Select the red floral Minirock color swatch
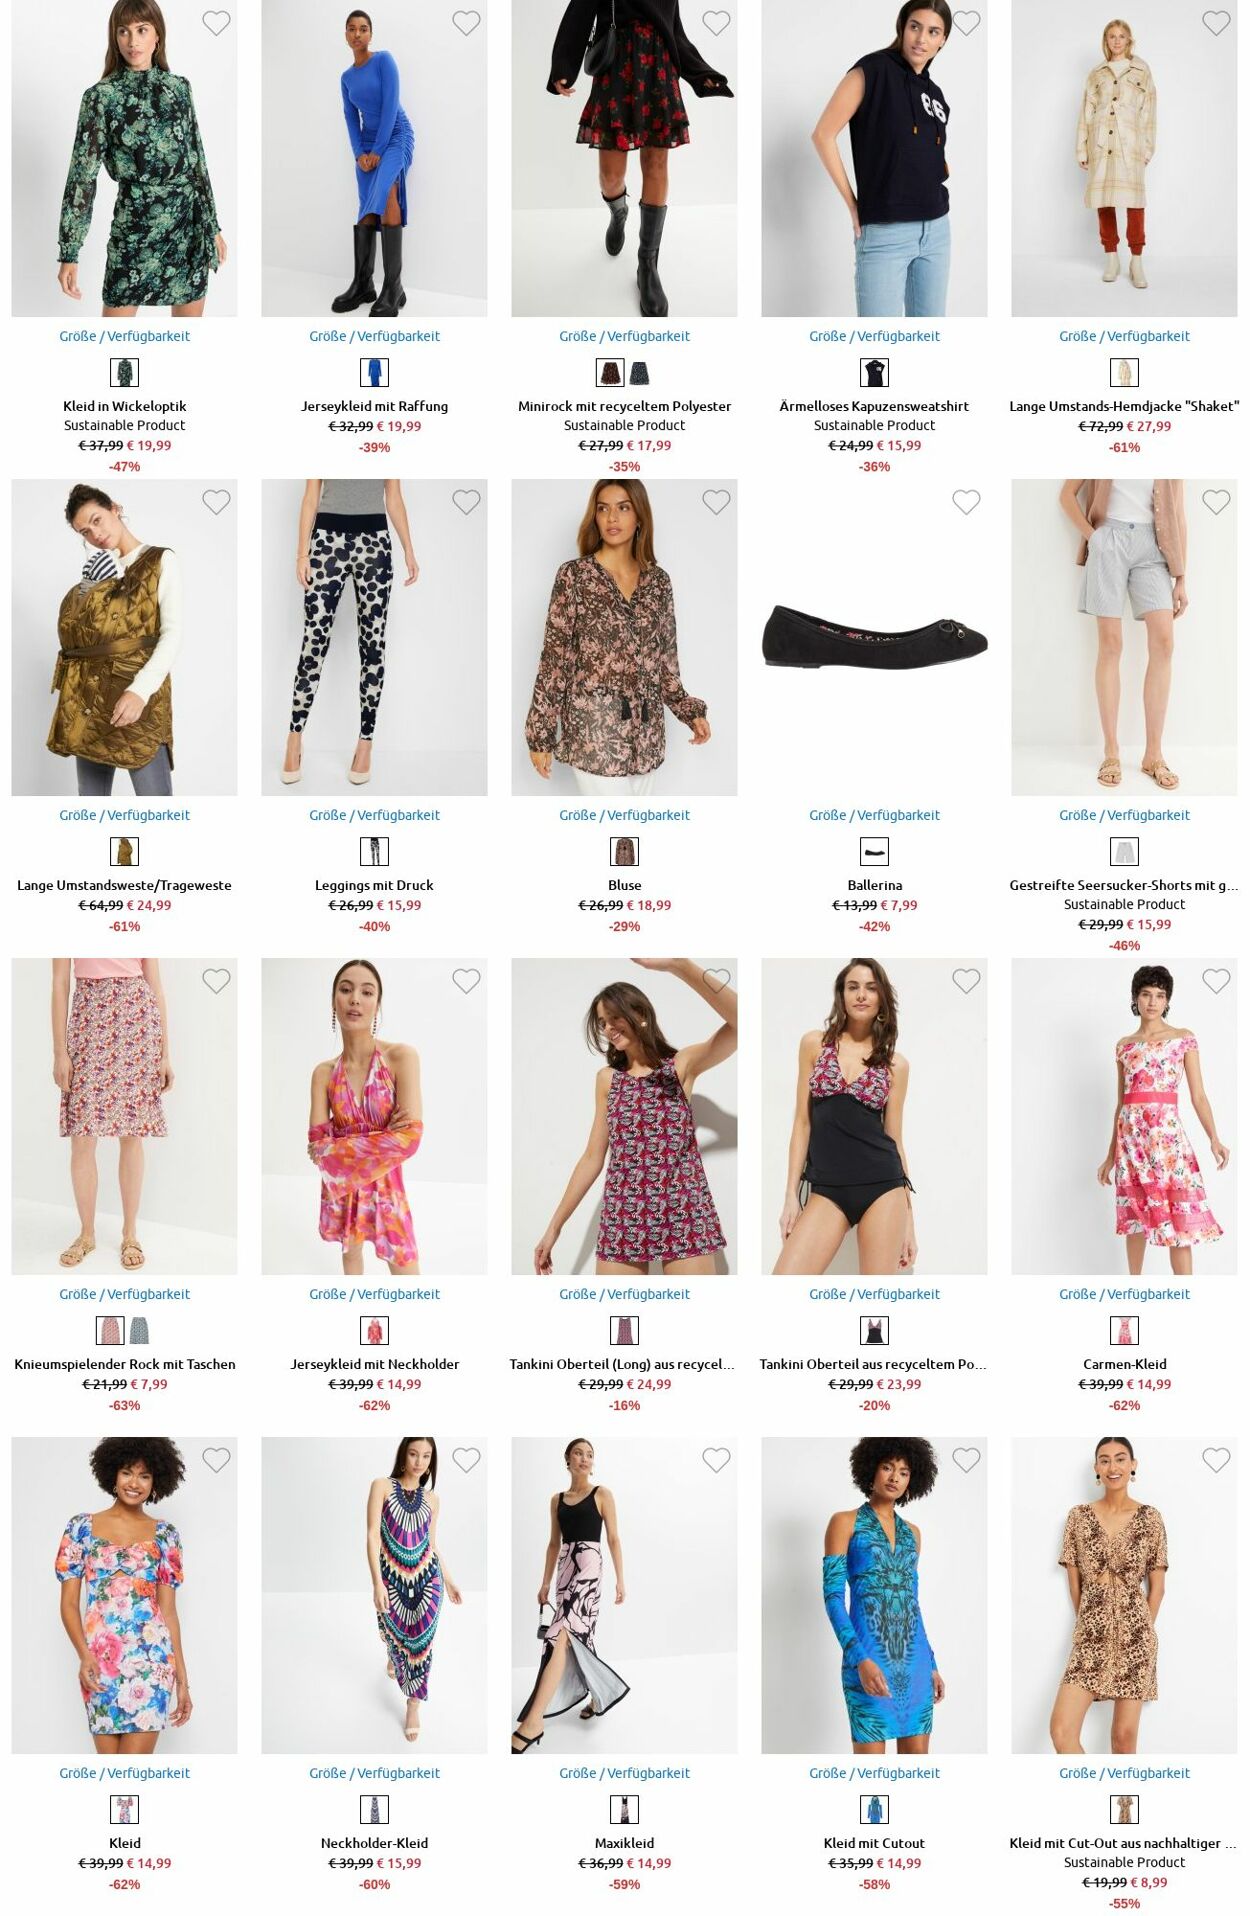This screenshot has width=1250, height=1916. point(610,373)
